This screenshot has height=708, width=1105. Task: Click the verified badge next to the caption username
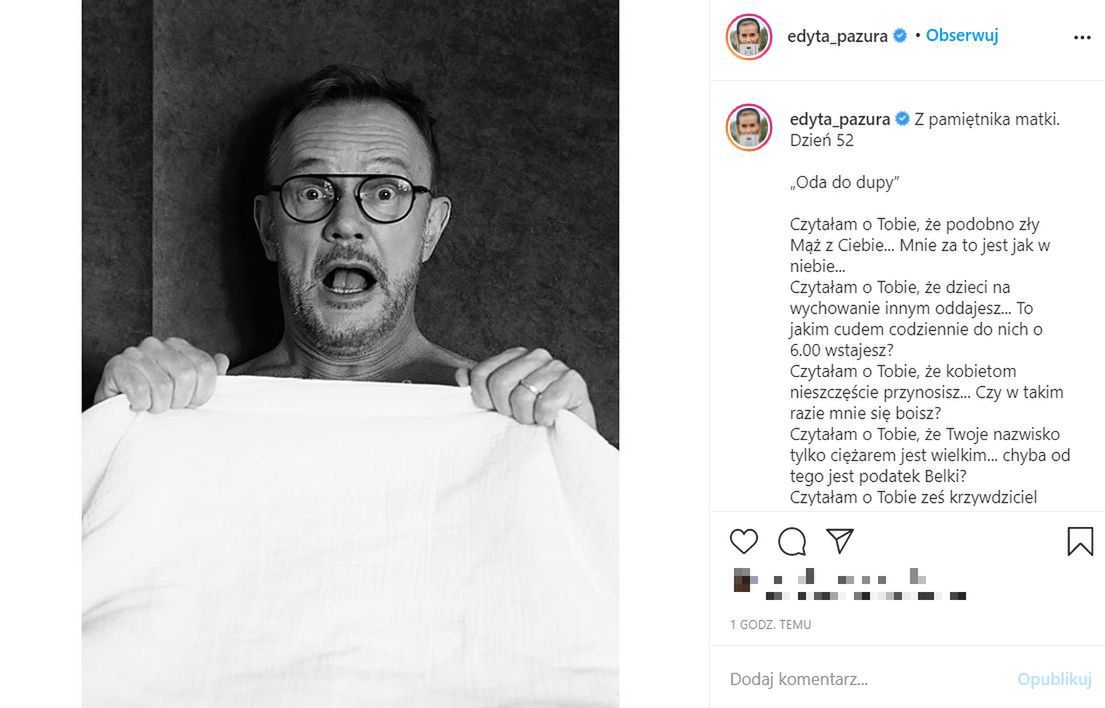pos(902,119)
